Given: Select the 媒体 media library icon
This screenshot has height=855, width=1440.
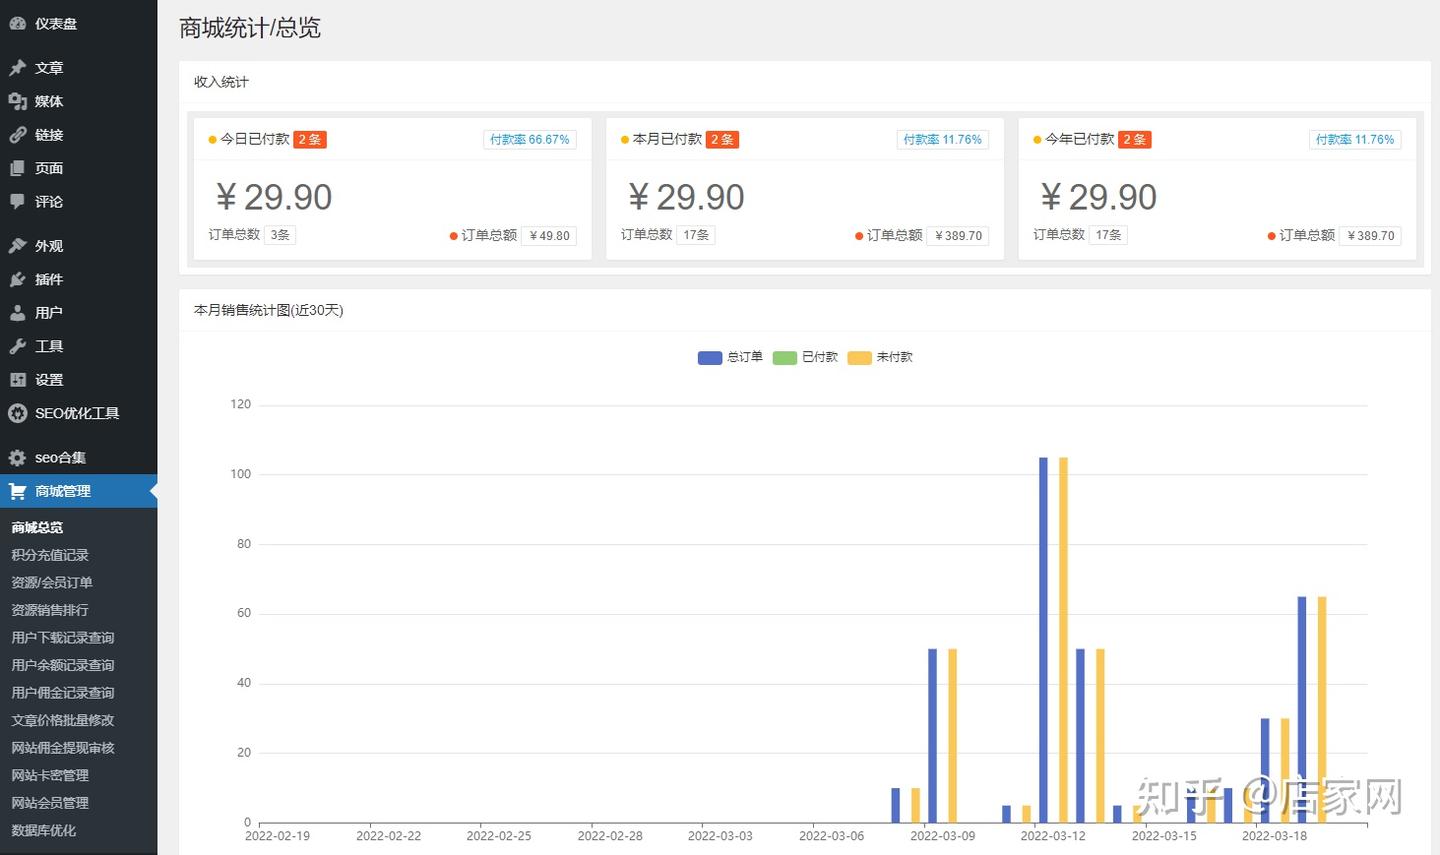Looking at the screenshot, I should (18, 101).
